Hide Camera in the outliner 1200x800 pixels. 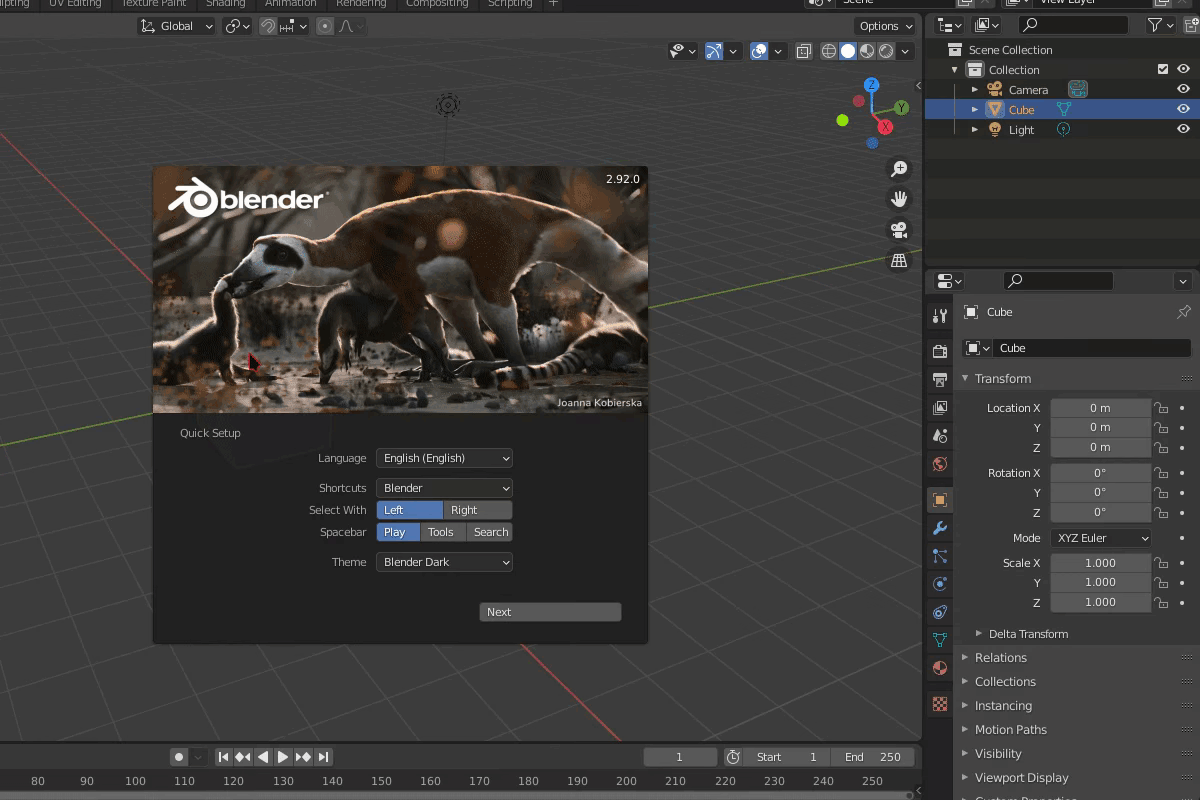click(x=1183, y=89)
